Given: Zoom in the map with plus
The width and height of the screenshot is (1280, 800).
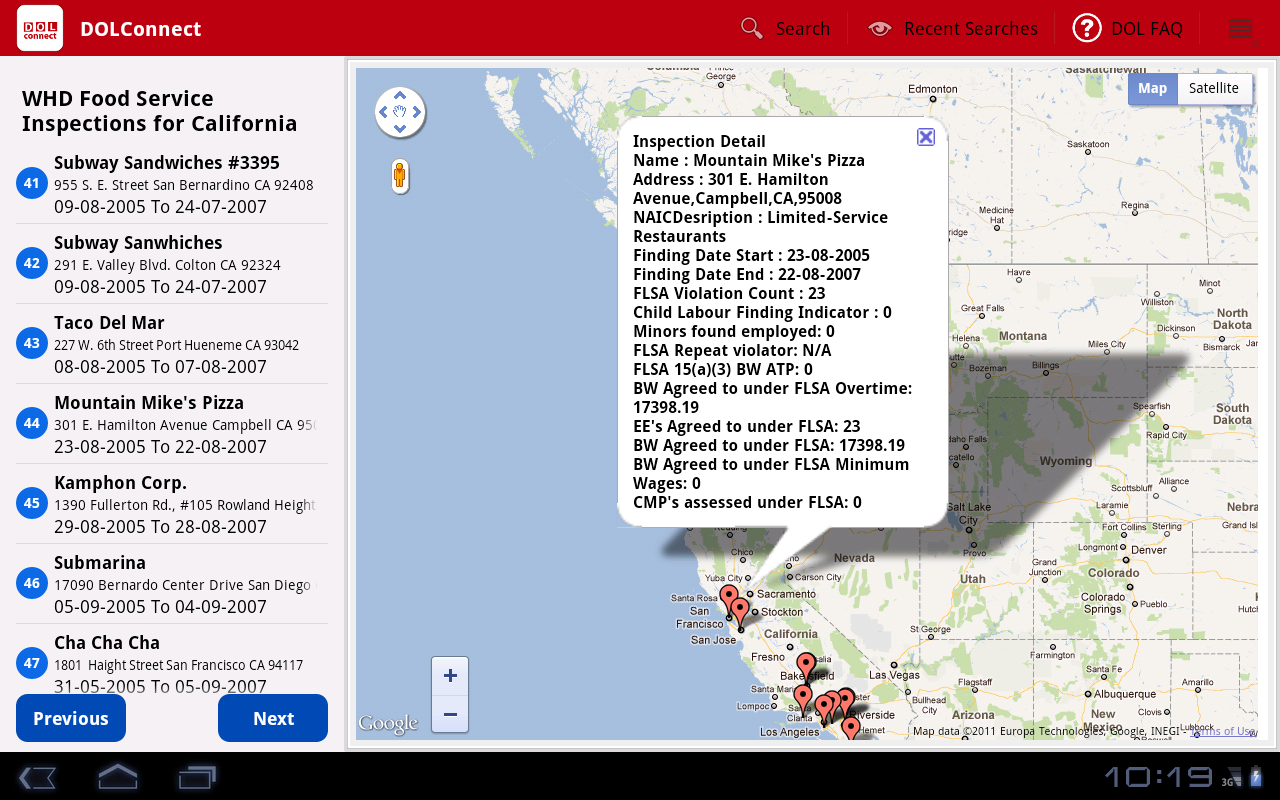Looking at the screenshot, I should [x=450, y=676].
